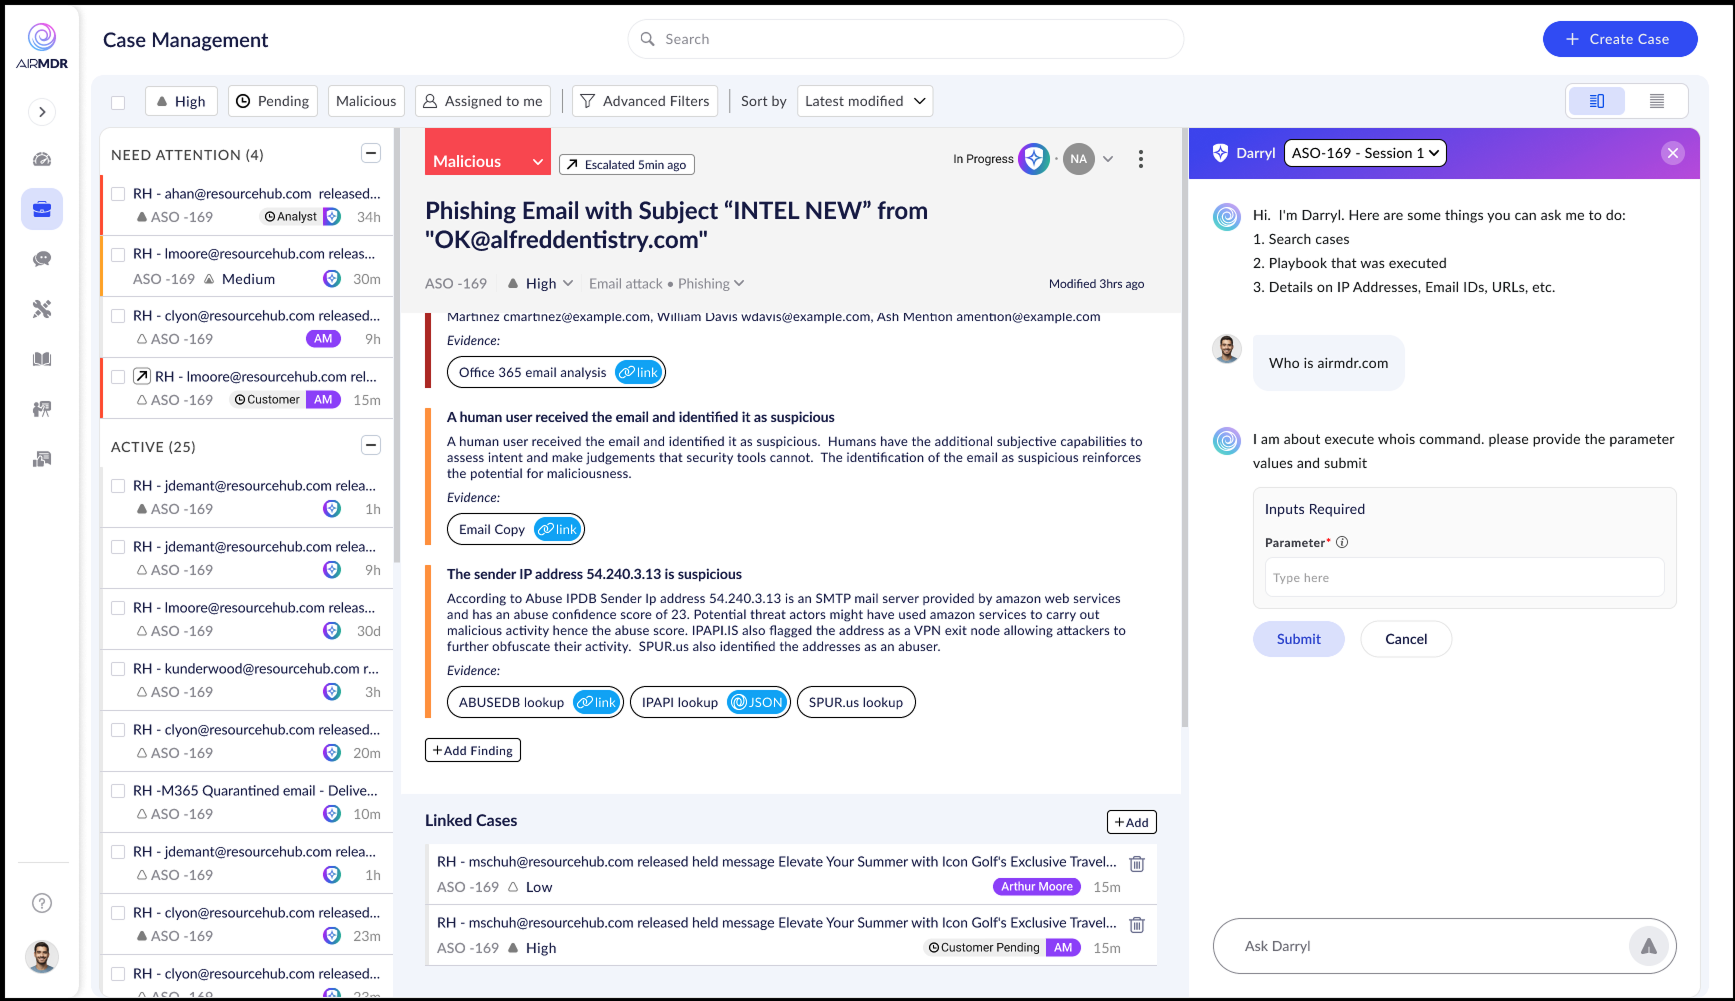
Task: Click the help question mark icon
Action: tap(42, 902)
